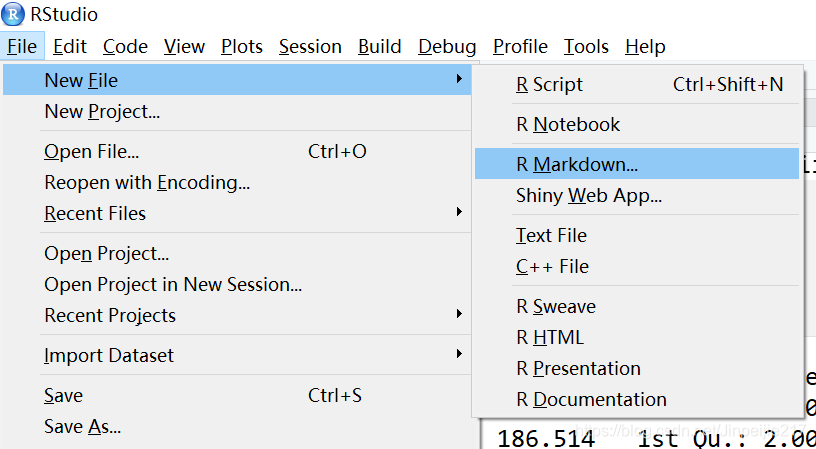This screenshot has height=449, width=816.
Task: Open the Profile menu
Action: pos(520,46)
